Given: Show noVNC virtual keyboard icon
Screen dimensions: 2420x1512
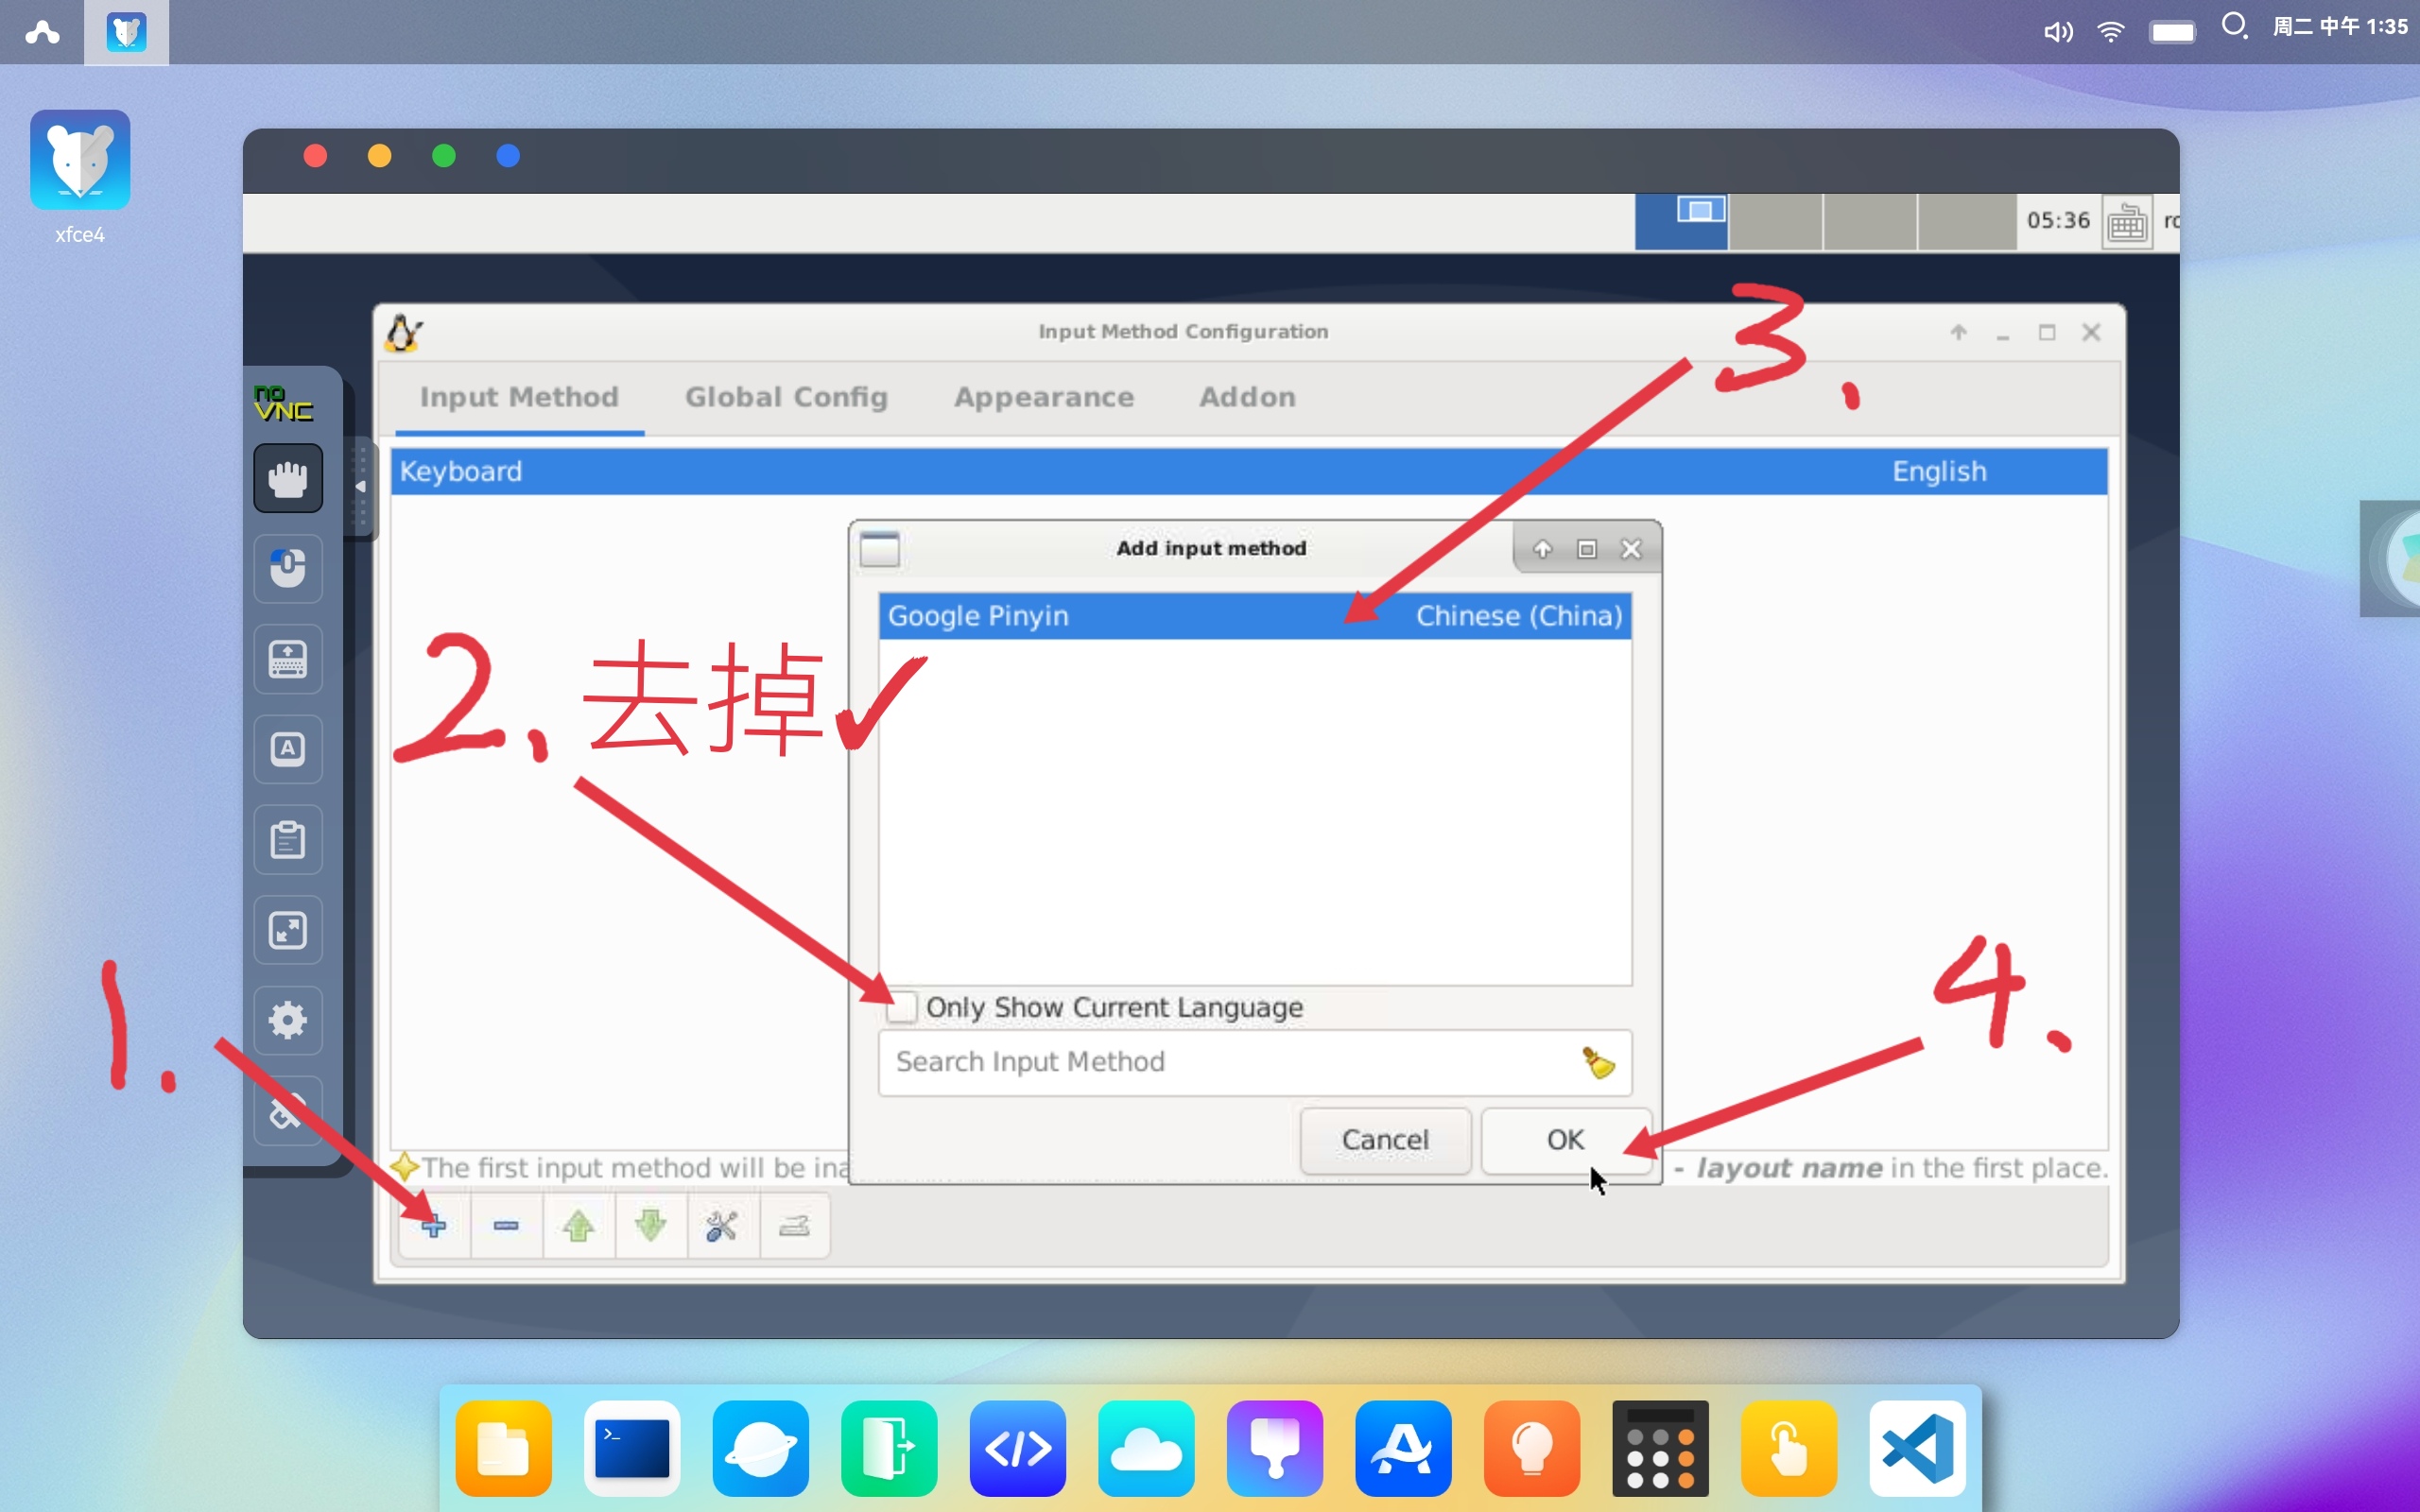Looking at the screenshot, I should 288,659.
